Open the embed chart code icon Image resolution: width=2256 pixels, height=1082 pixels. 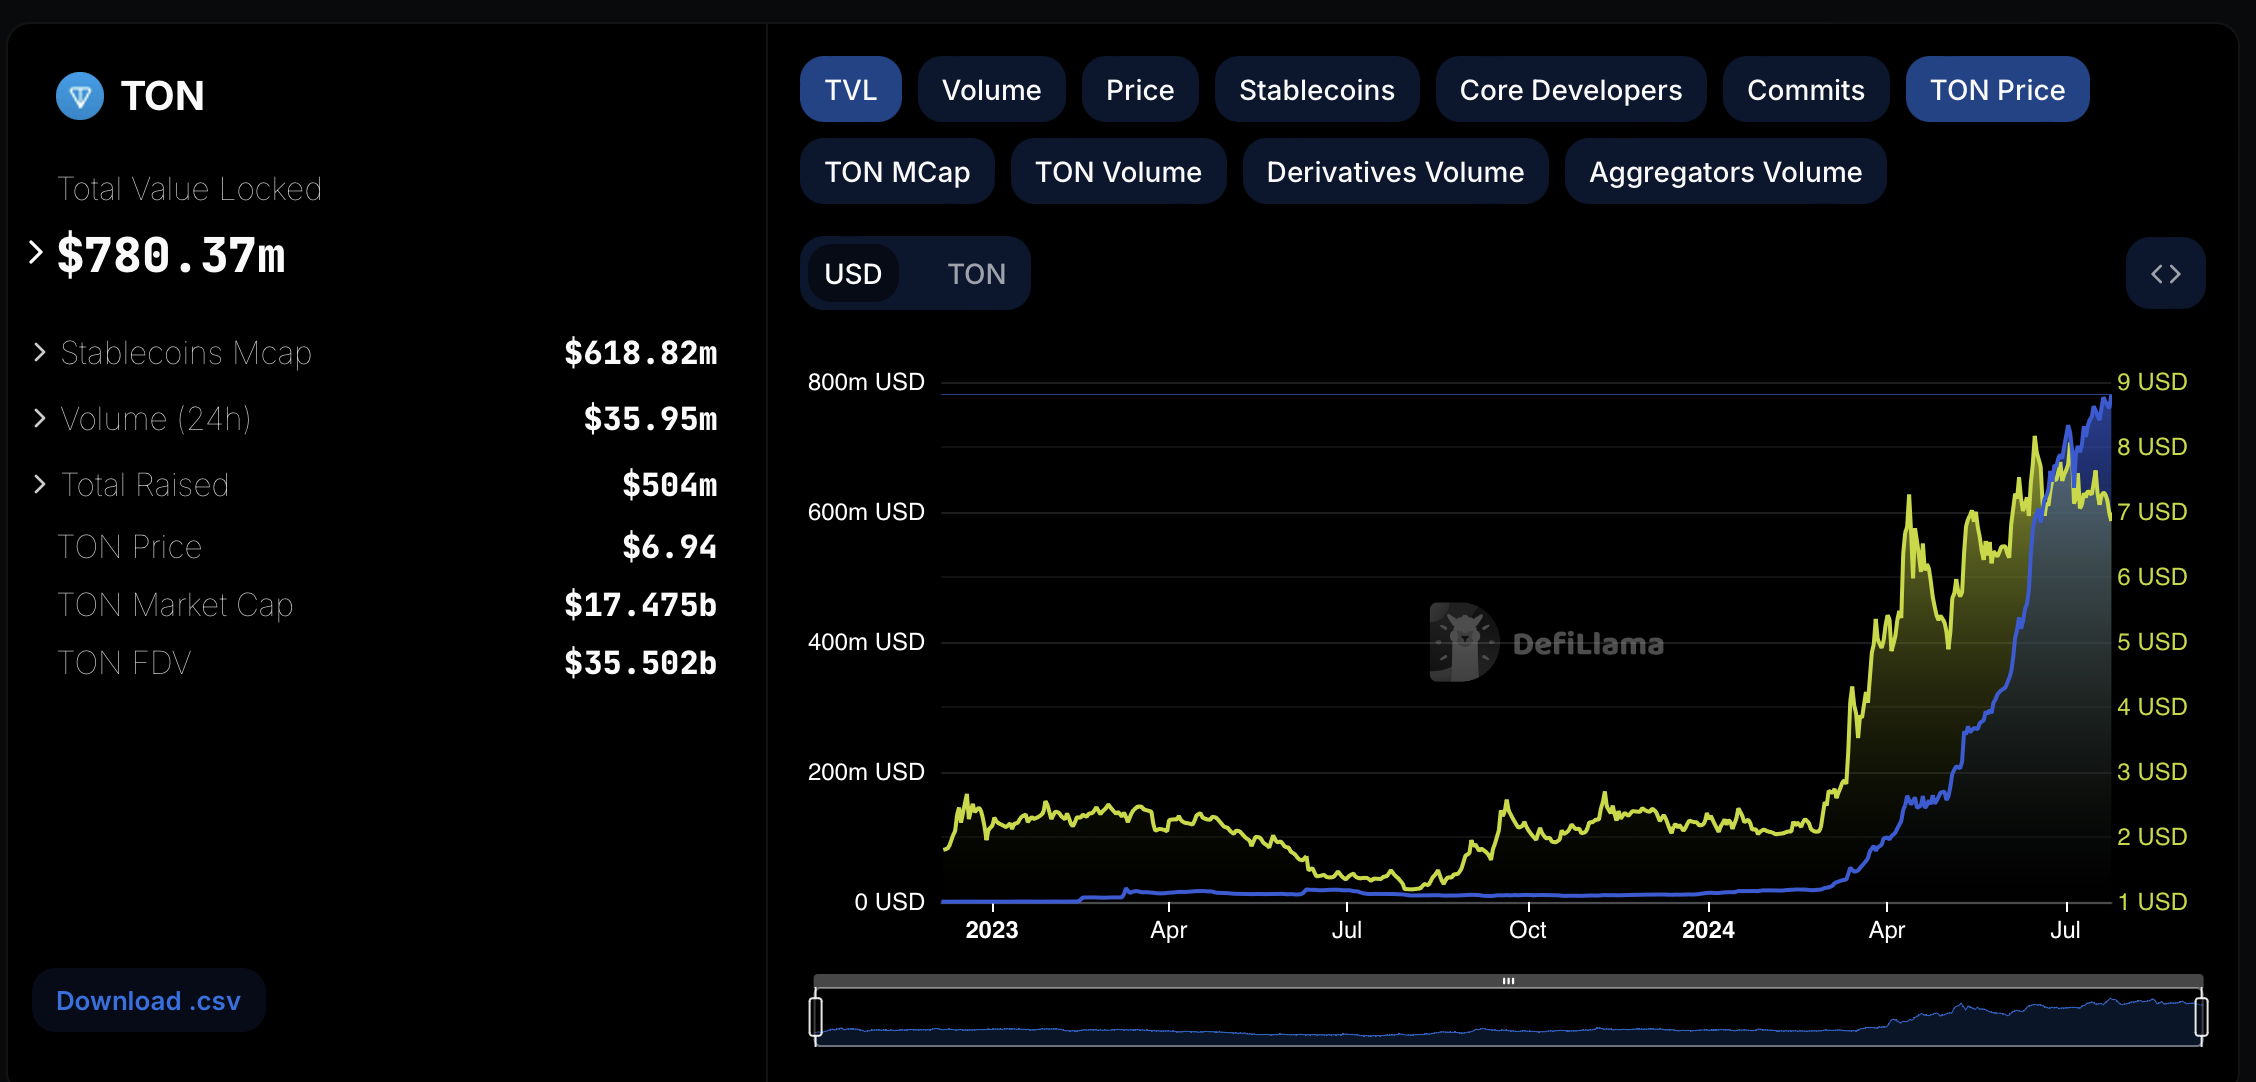coord(2165,273)
